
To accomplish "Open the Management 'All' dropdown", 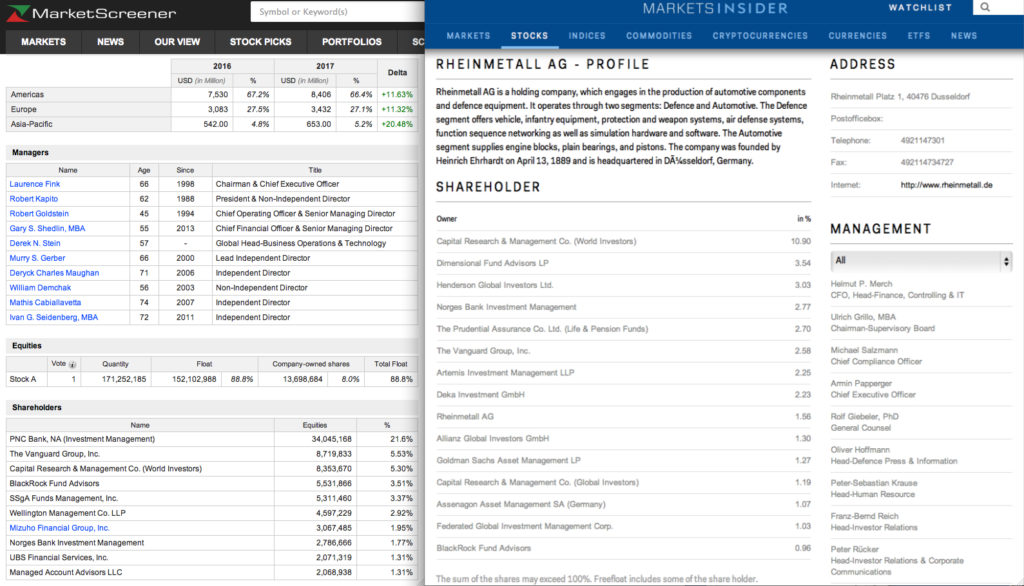I will coord(921,261).
